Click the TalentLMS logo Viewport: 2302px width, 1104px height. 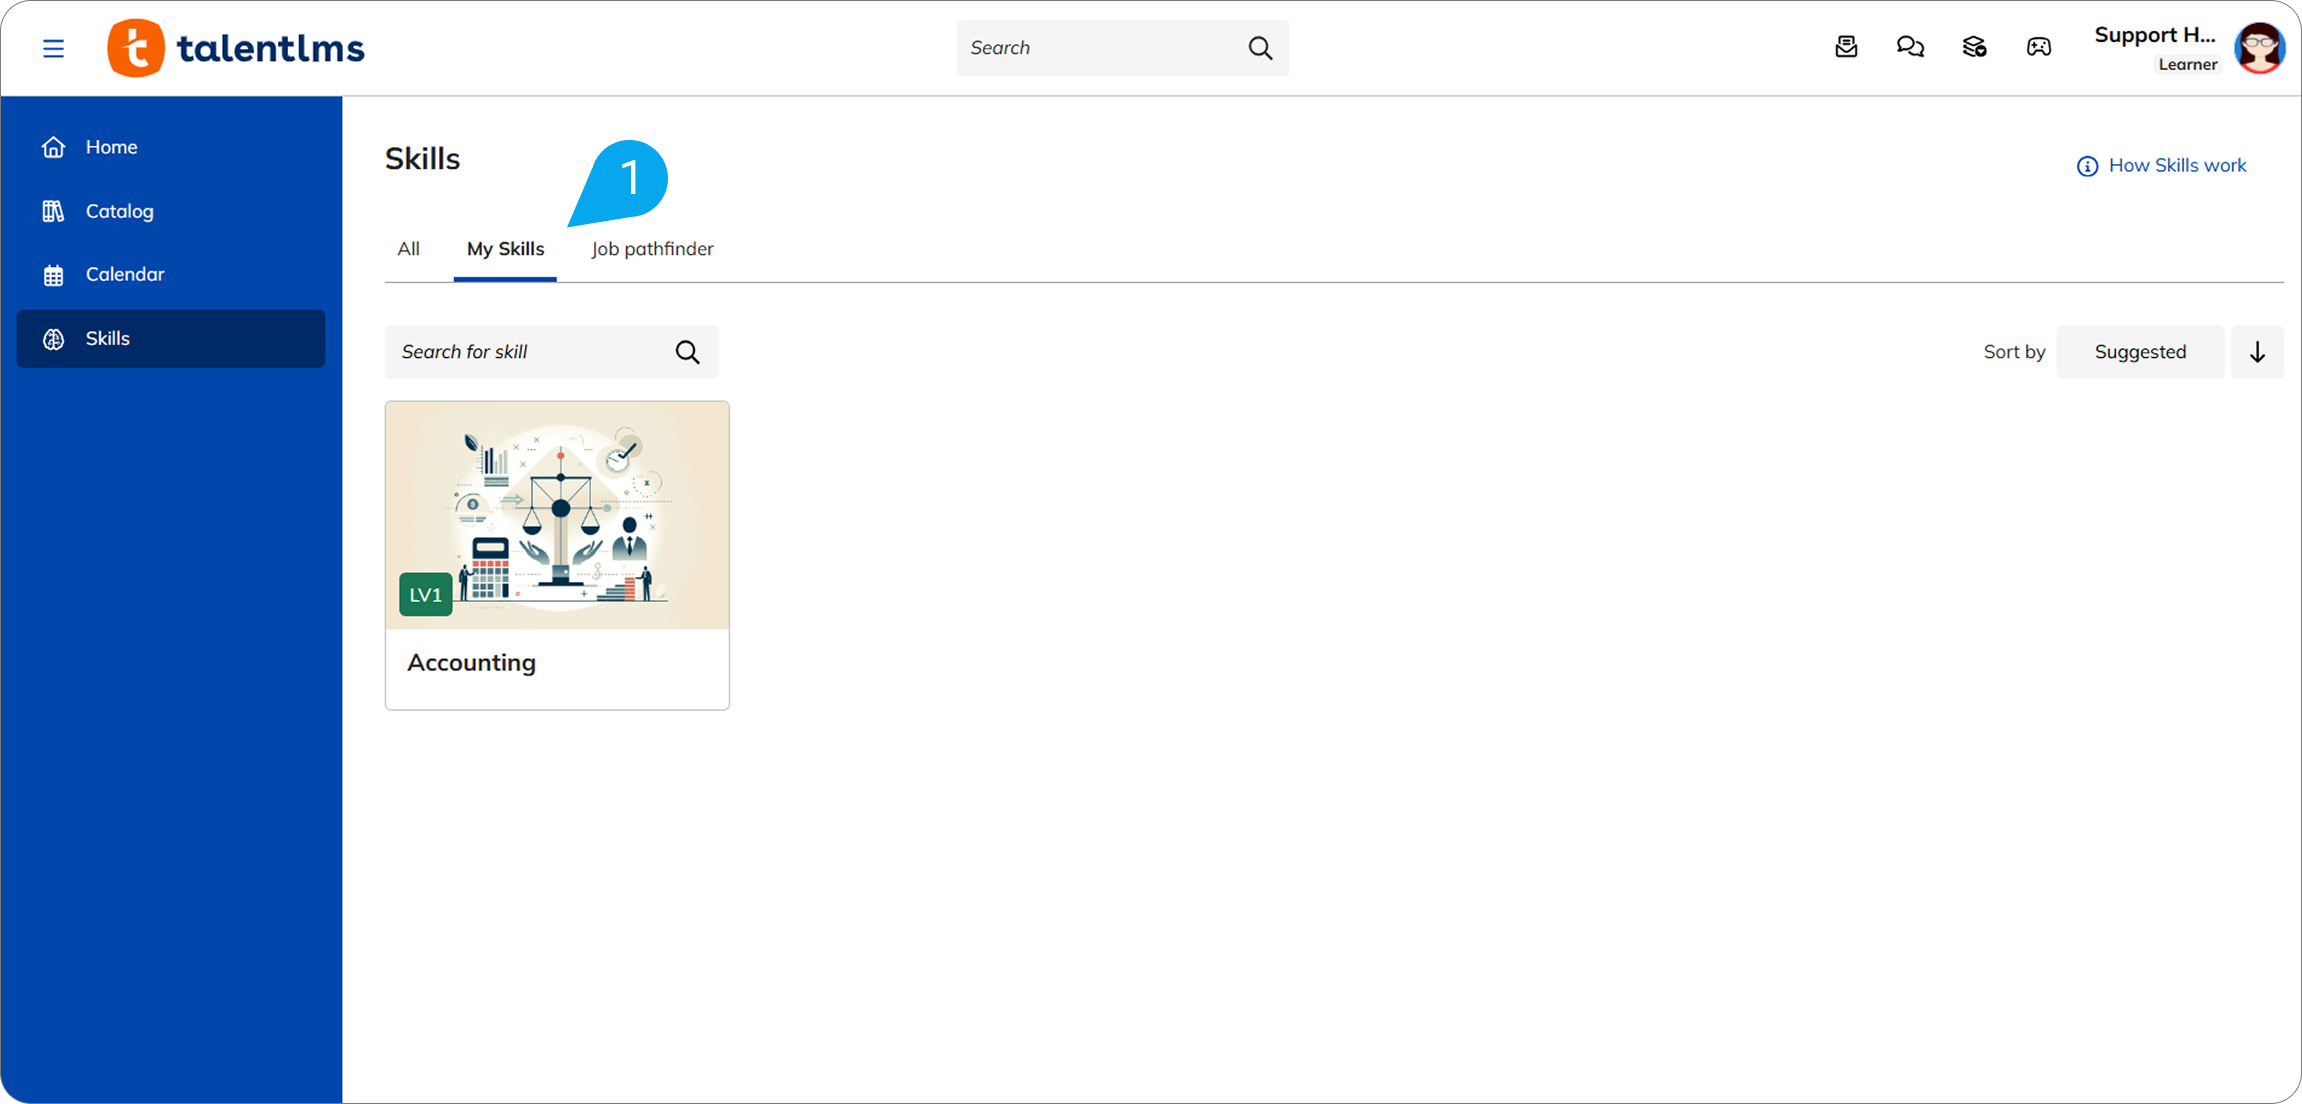tap(237, 48)
